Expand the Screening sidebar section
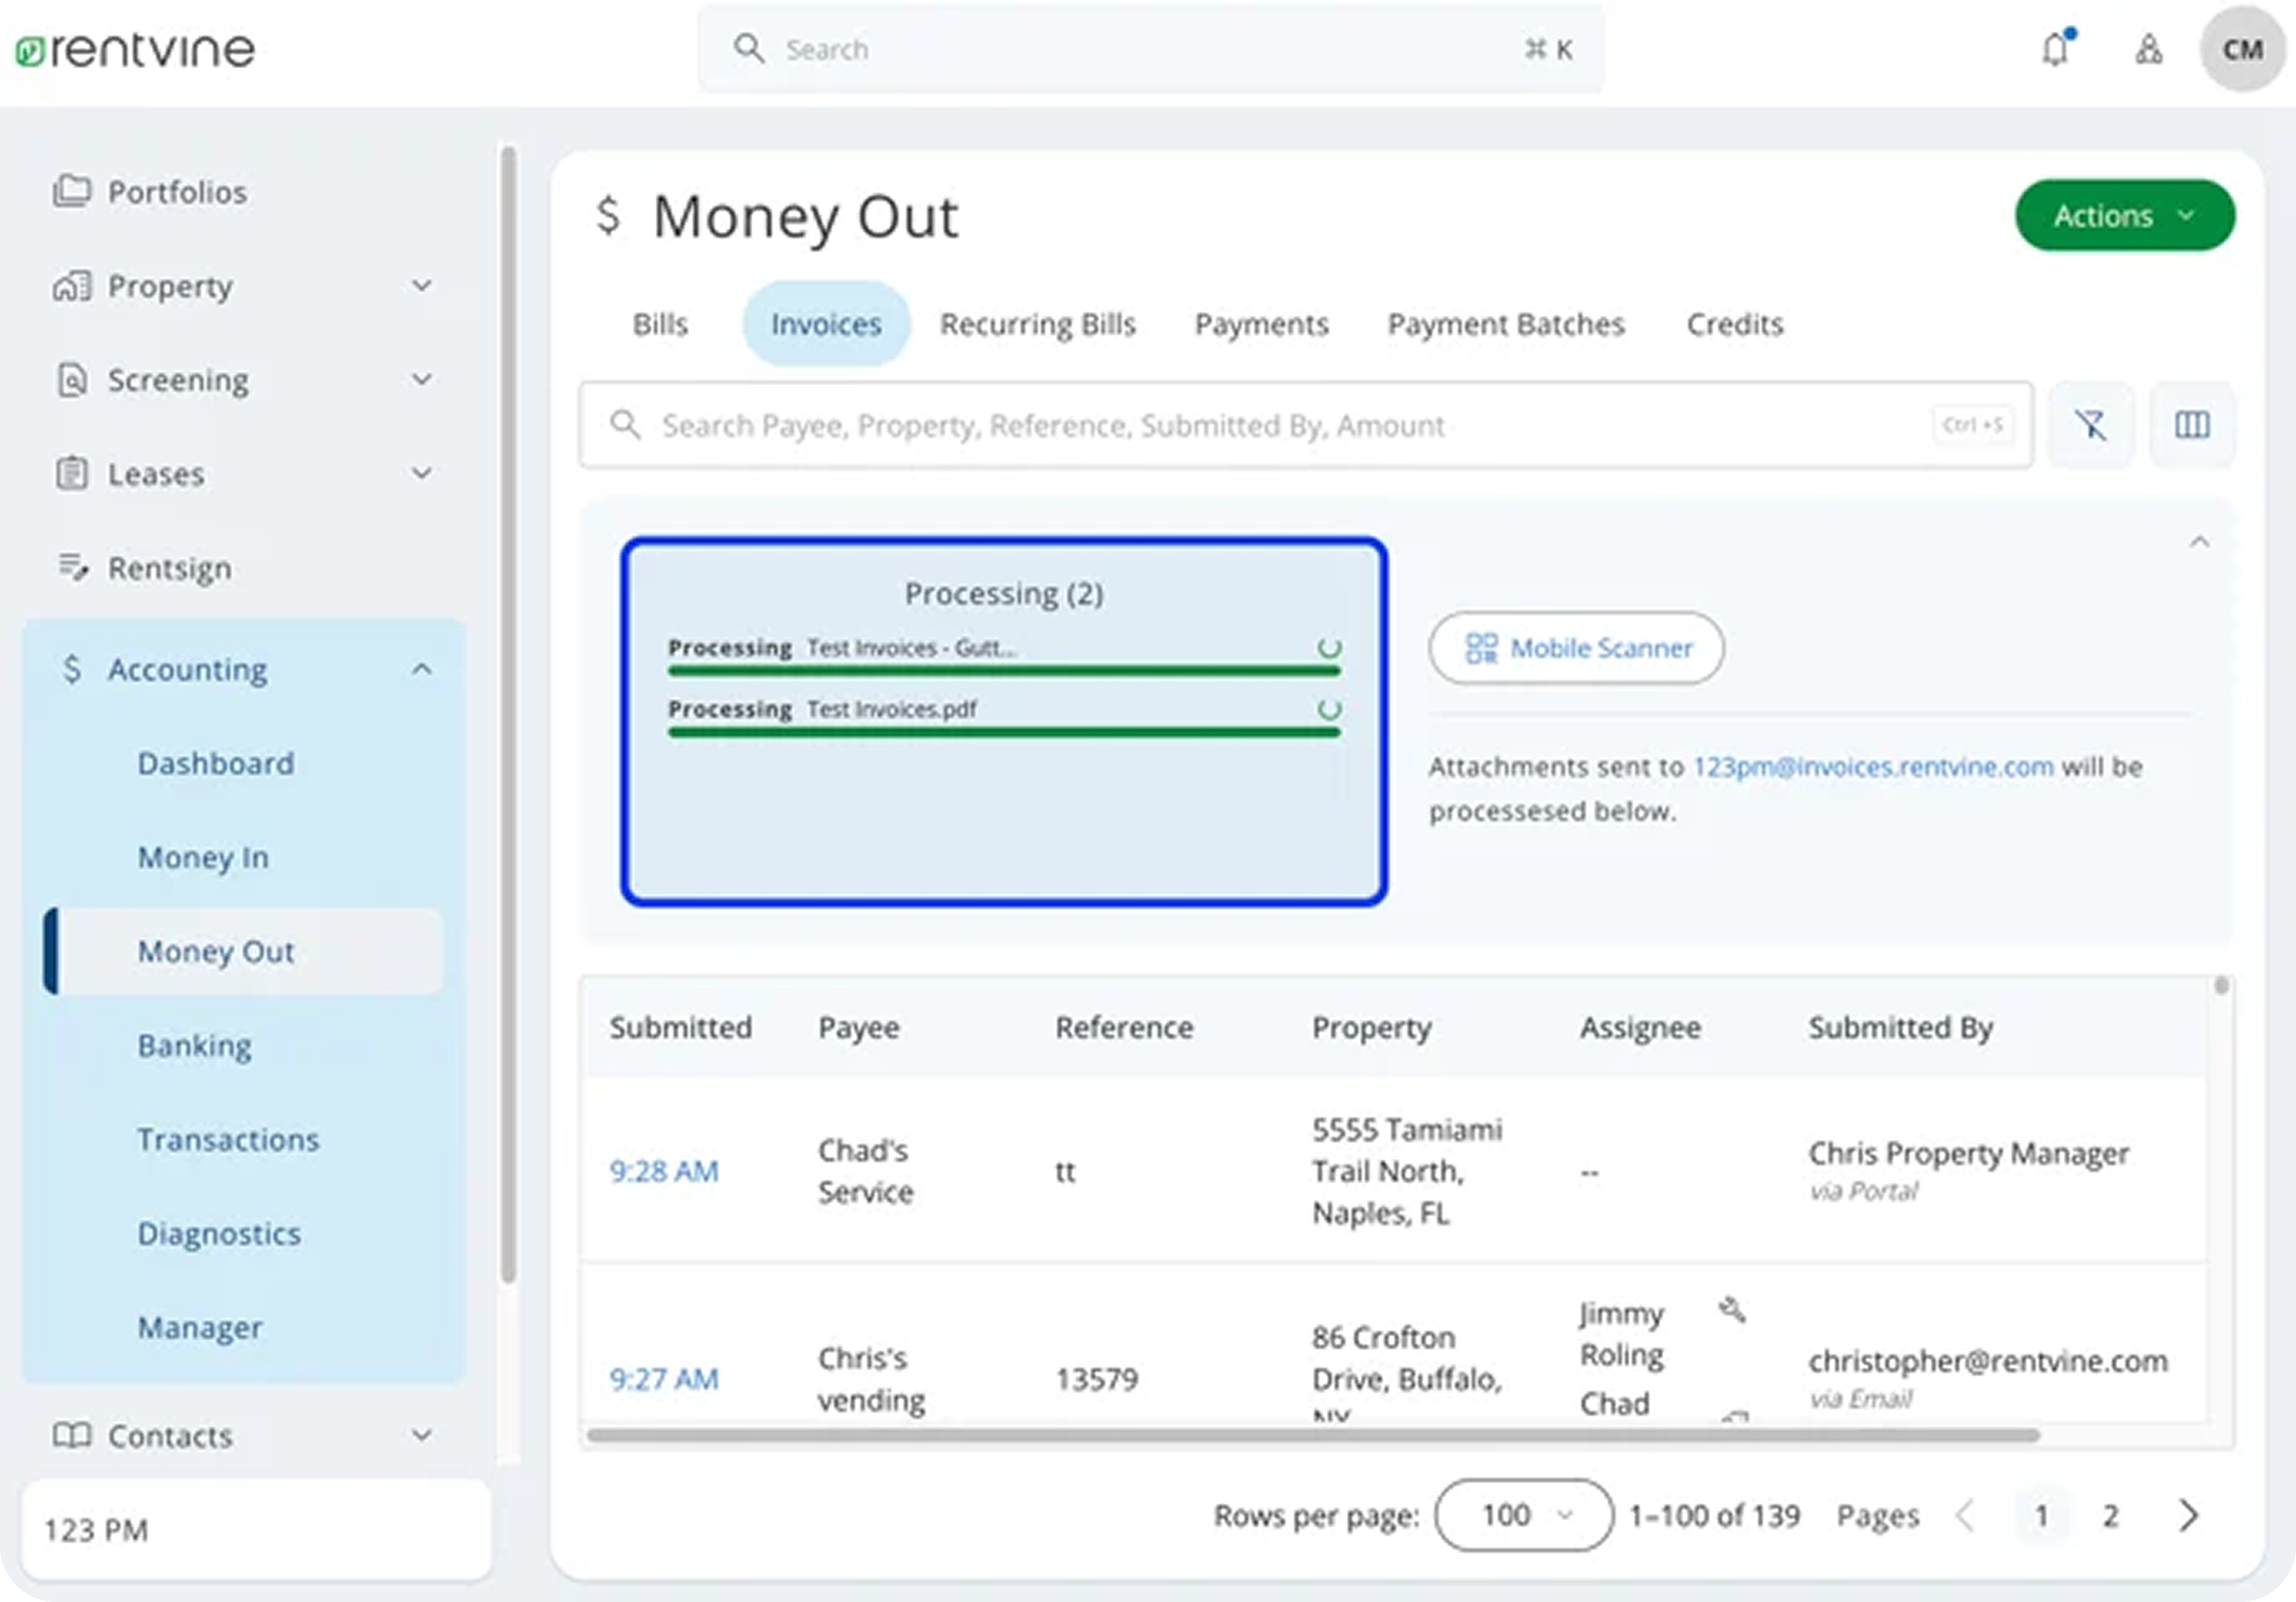The image size is (2296, 1602). click(x=422, y=380)
